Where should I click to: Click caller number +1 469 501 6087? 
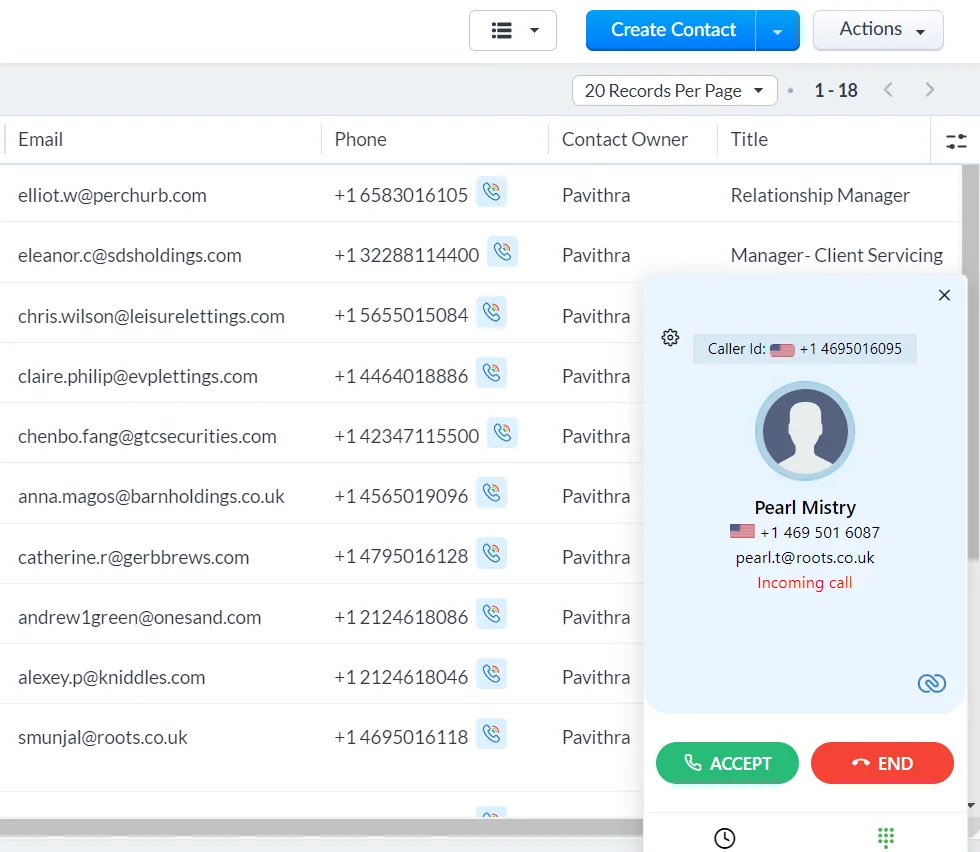[x=819, y=533]
